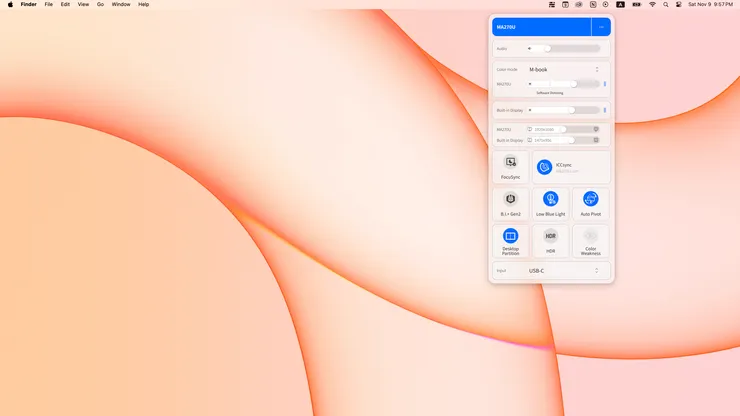Toggle the Low Blue Light mode

(x=550, y=204)
